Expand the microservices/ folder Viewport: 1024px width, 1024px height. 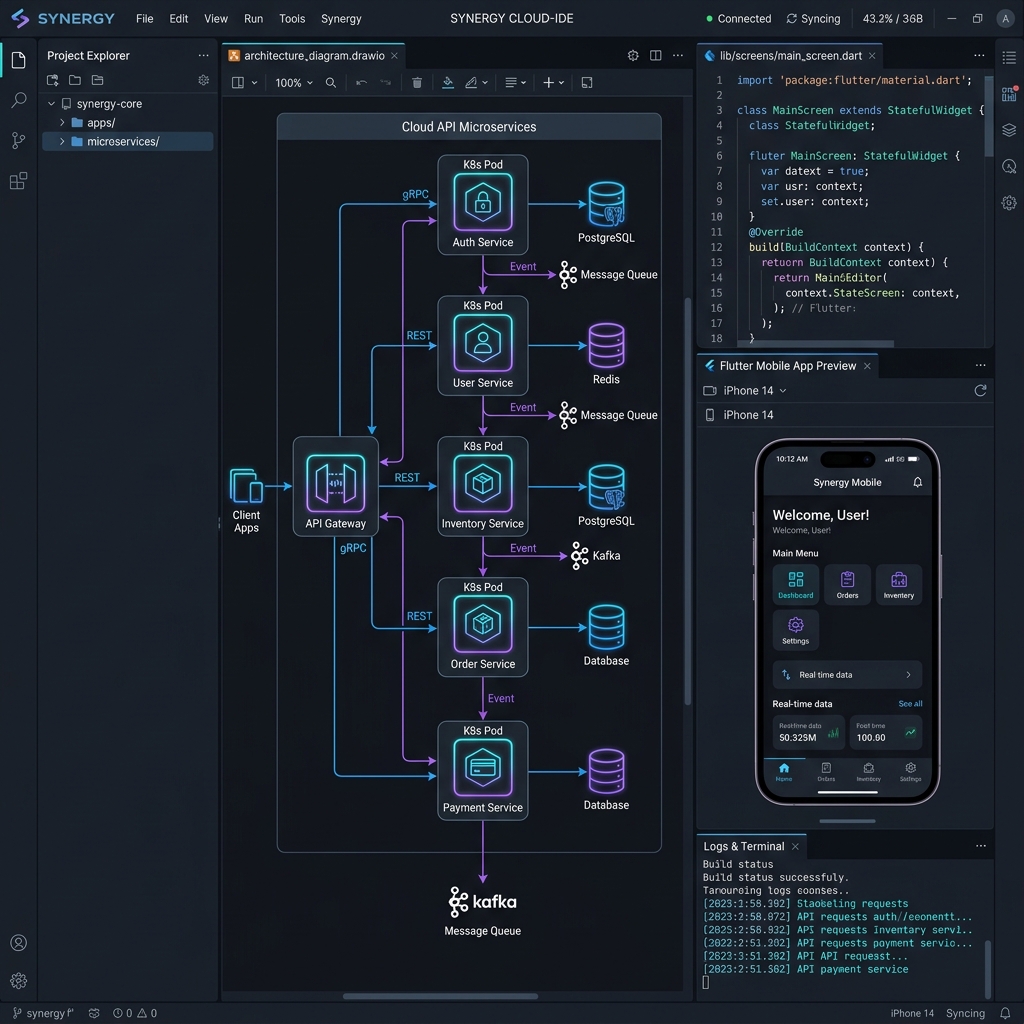coord(62,142)
